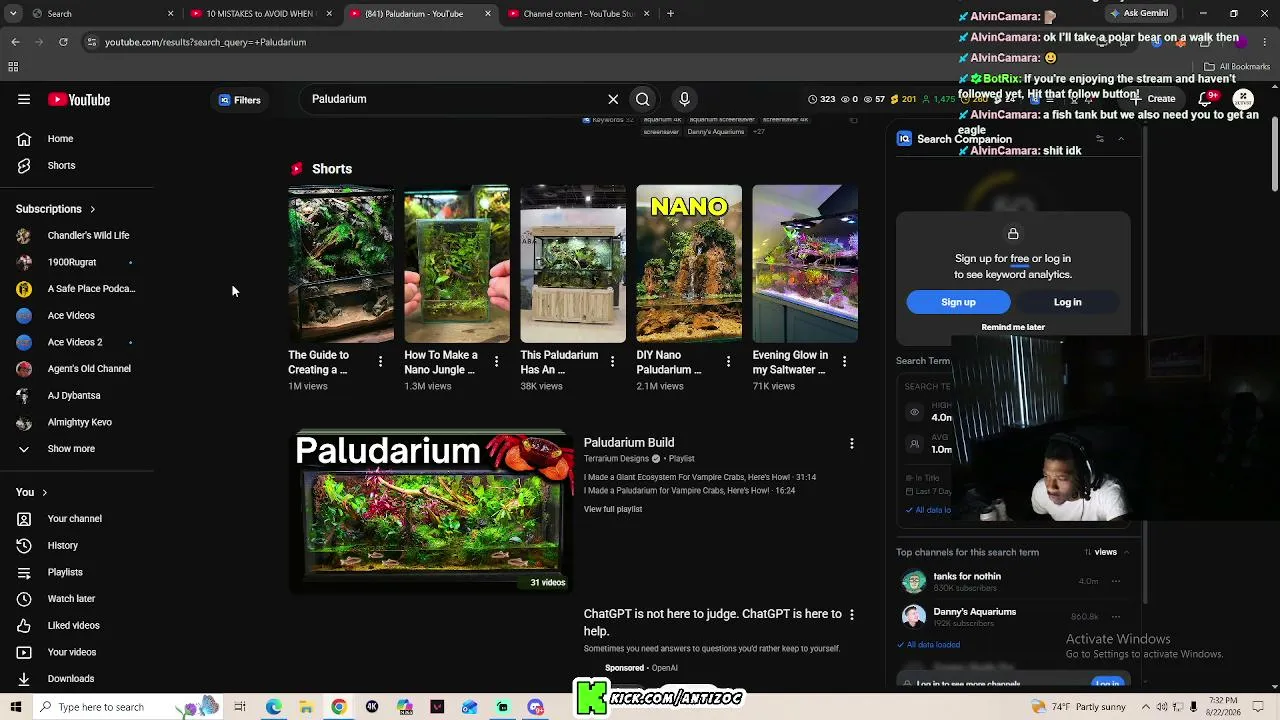This screenshot has height=720, width=1280.
Task: Open the search Filters button
Action: coord(240,100)
